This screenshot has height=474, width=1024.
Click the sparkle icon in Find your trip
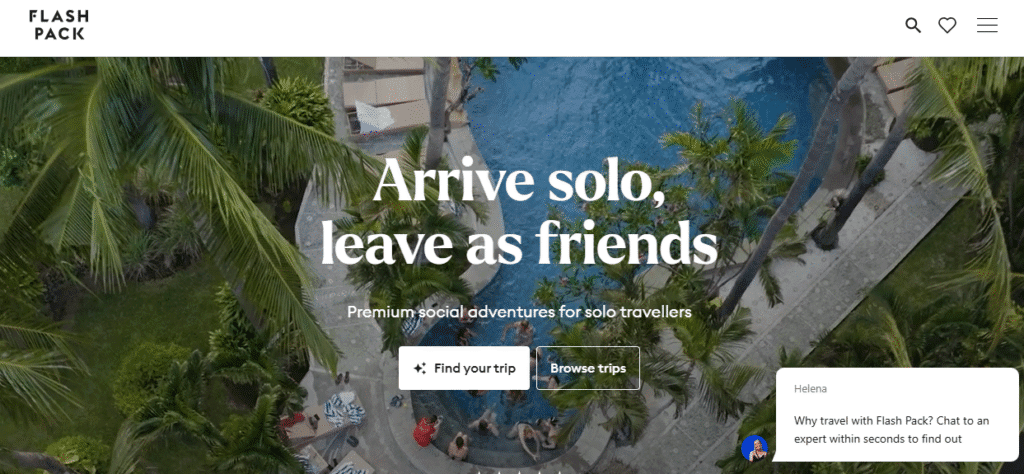point(420,368)
